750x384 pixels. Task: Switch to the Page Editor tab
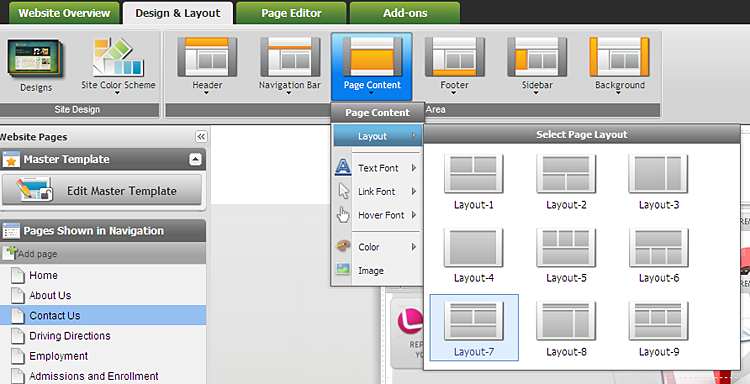tap(291, 13)
